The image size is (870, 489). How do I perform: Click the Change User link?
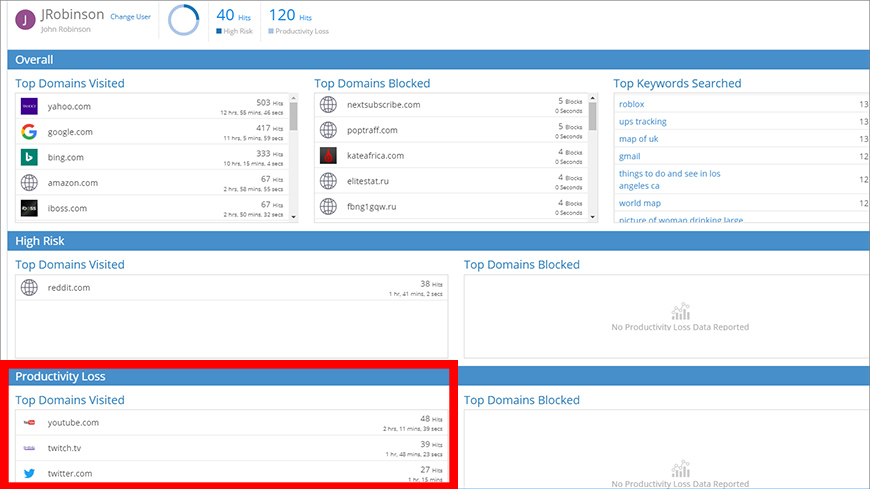(130, 17)
